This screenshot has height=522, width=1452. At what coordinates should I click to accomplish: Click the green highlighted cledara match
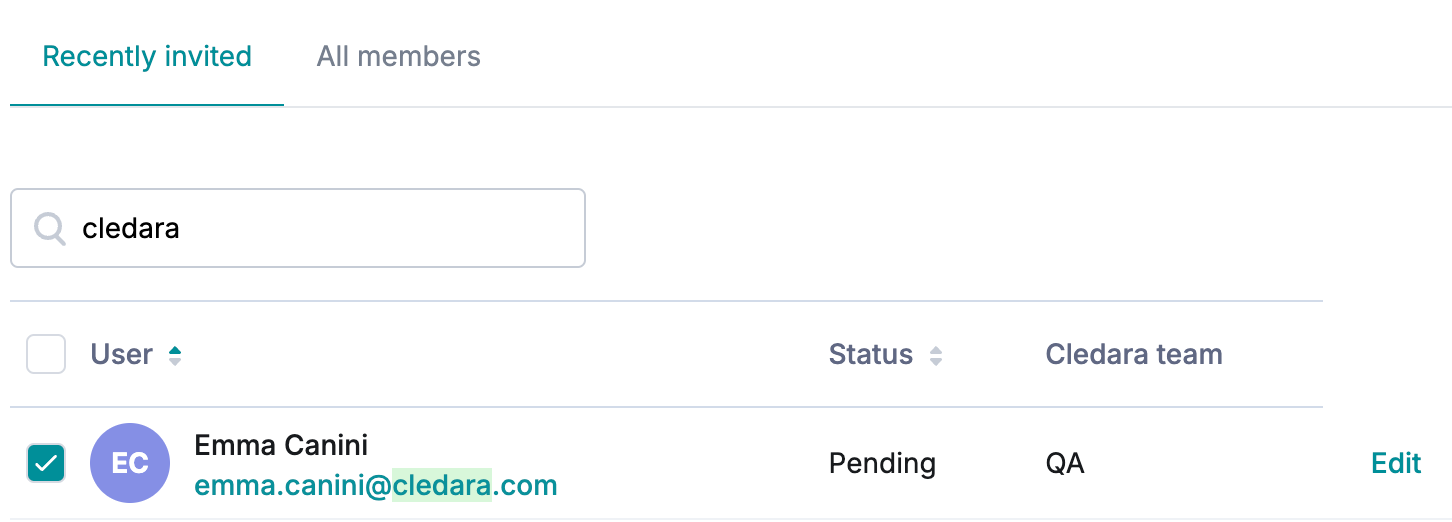coord(442,486)
